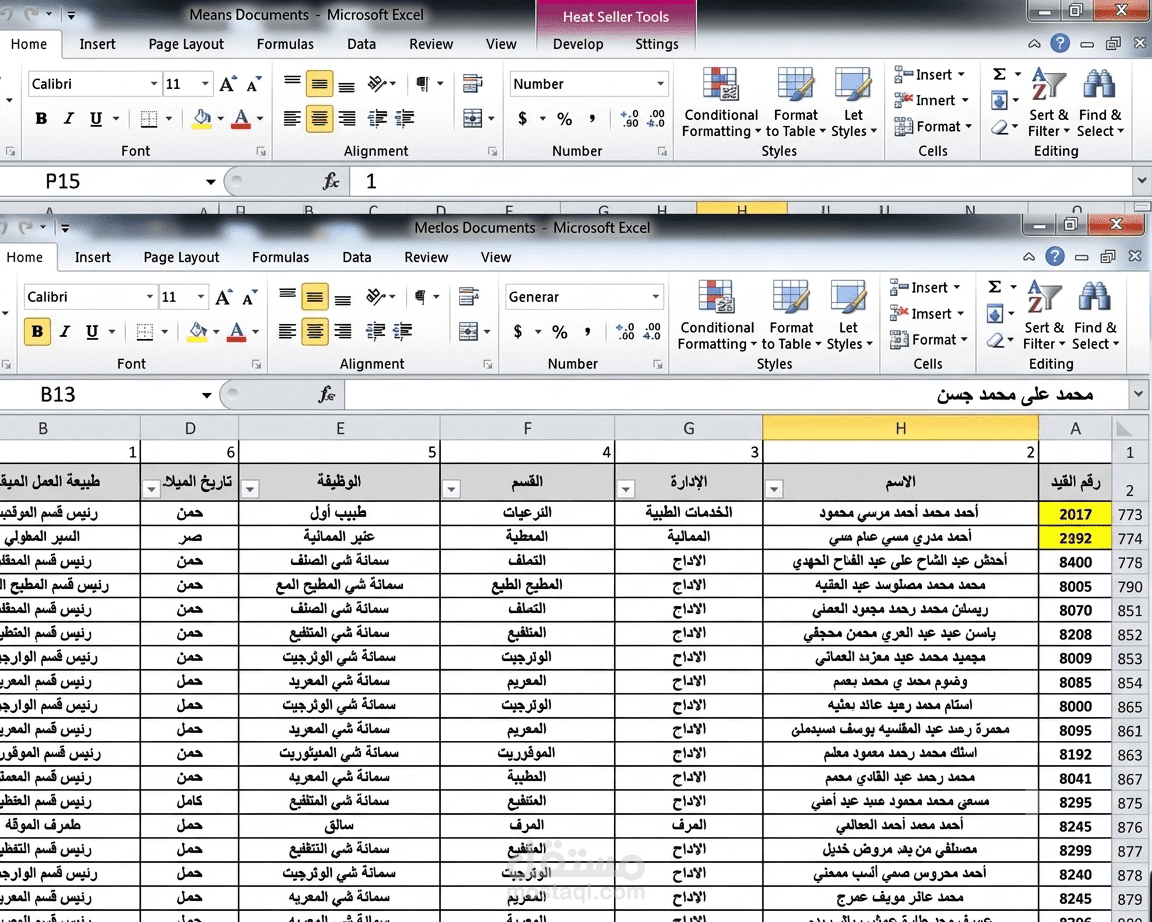Screen dimensions: 1152x922
Task: Open Formulas tab in front window
Action: [281, 257]
